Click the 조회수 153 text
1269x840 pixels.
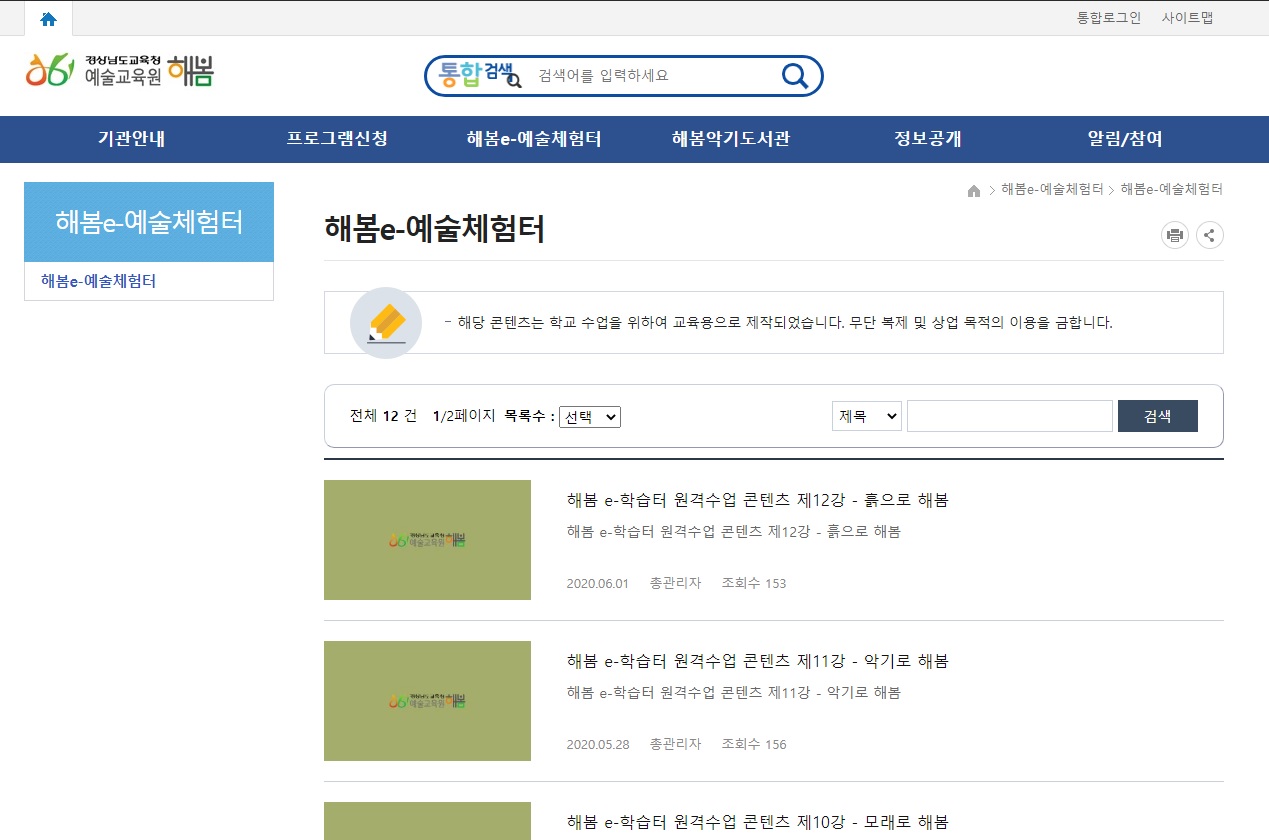(754, 583)
